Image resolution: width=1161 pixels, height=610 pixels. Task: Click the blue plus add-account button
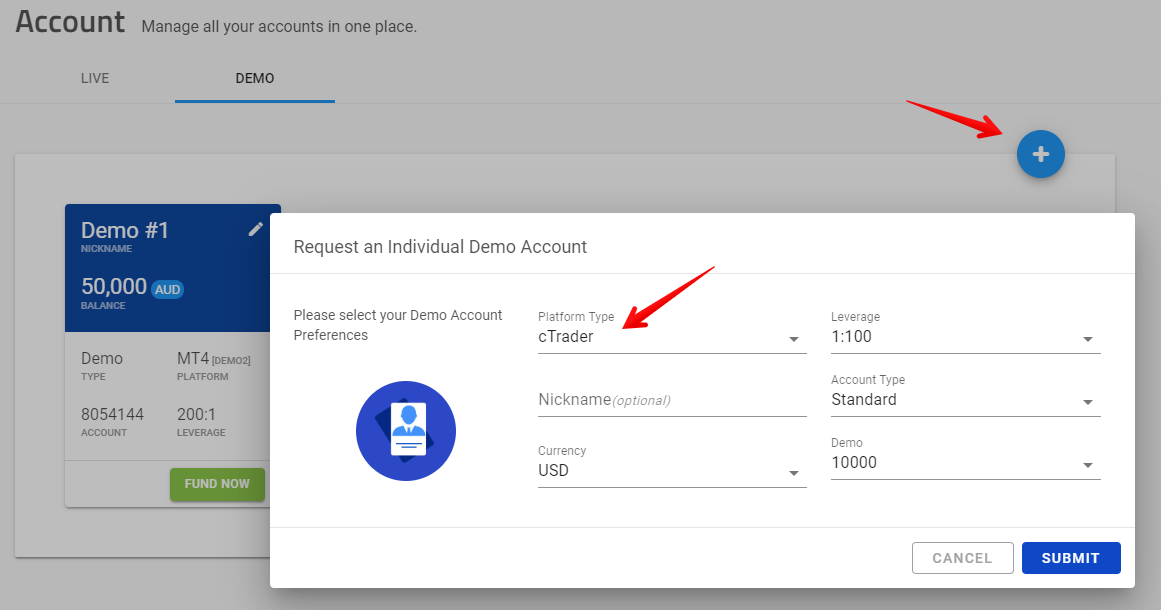pos(1040,155)
